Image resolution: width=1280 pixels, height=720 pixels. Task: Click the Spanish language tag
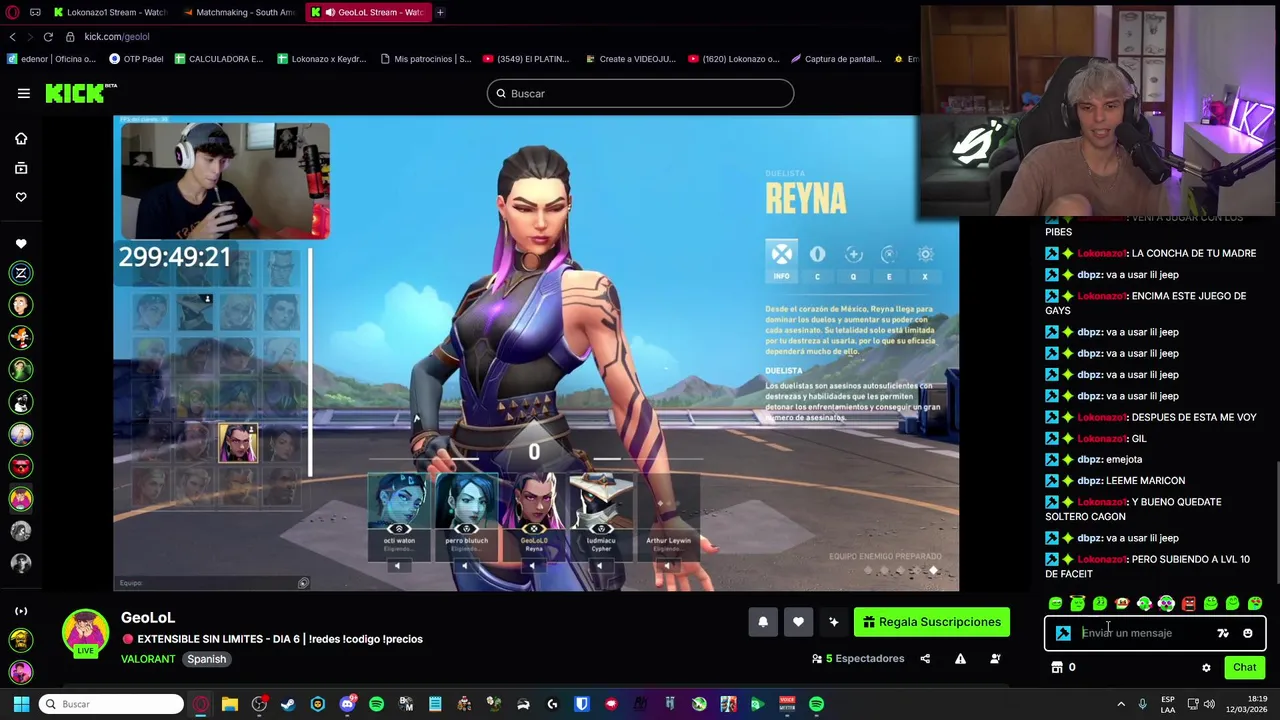point(207,659)
